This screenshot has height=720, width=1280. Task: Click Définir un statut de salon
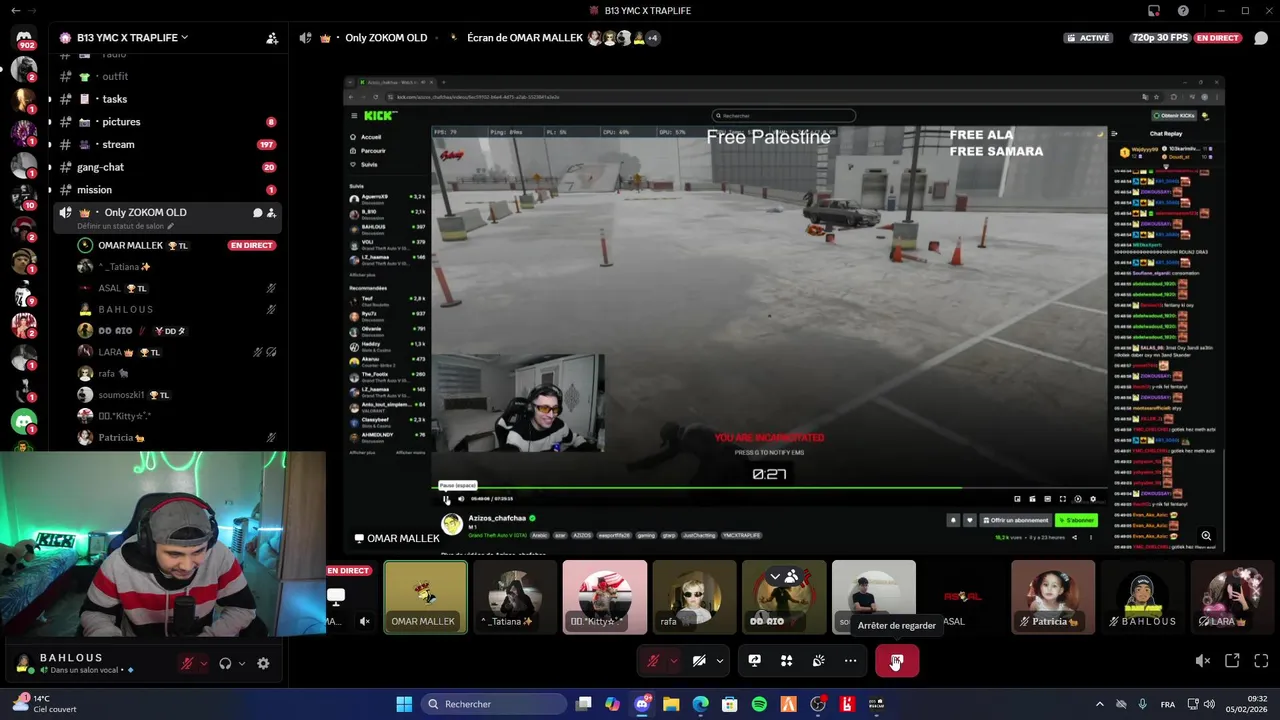[120, 226]
